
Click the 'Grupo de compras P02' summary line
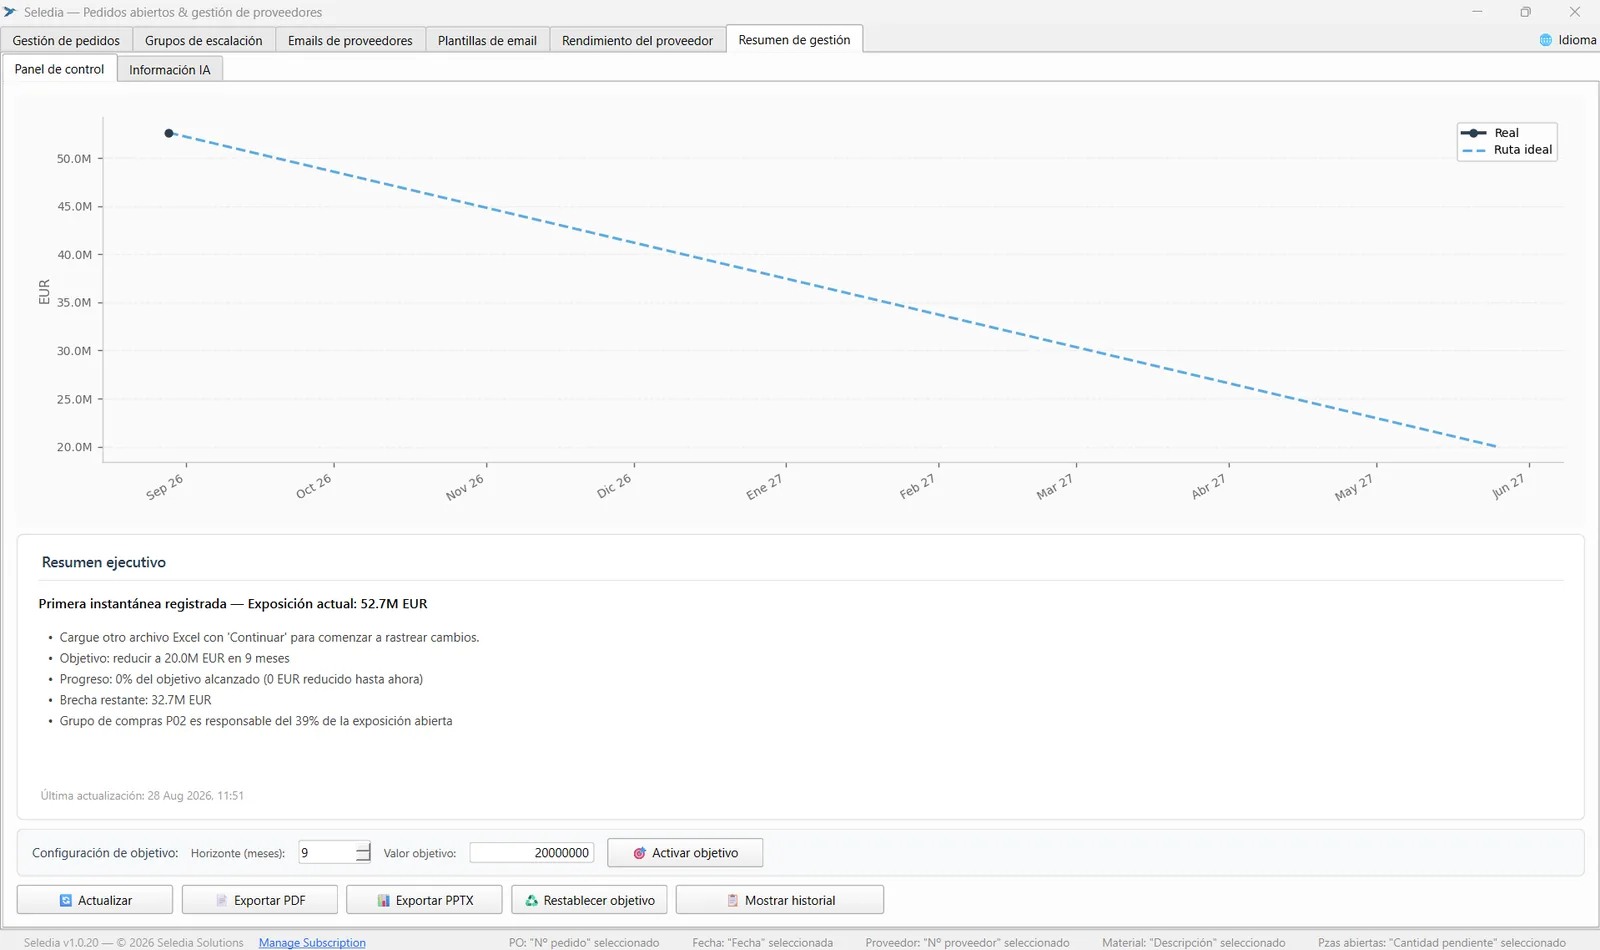[256, 721]
